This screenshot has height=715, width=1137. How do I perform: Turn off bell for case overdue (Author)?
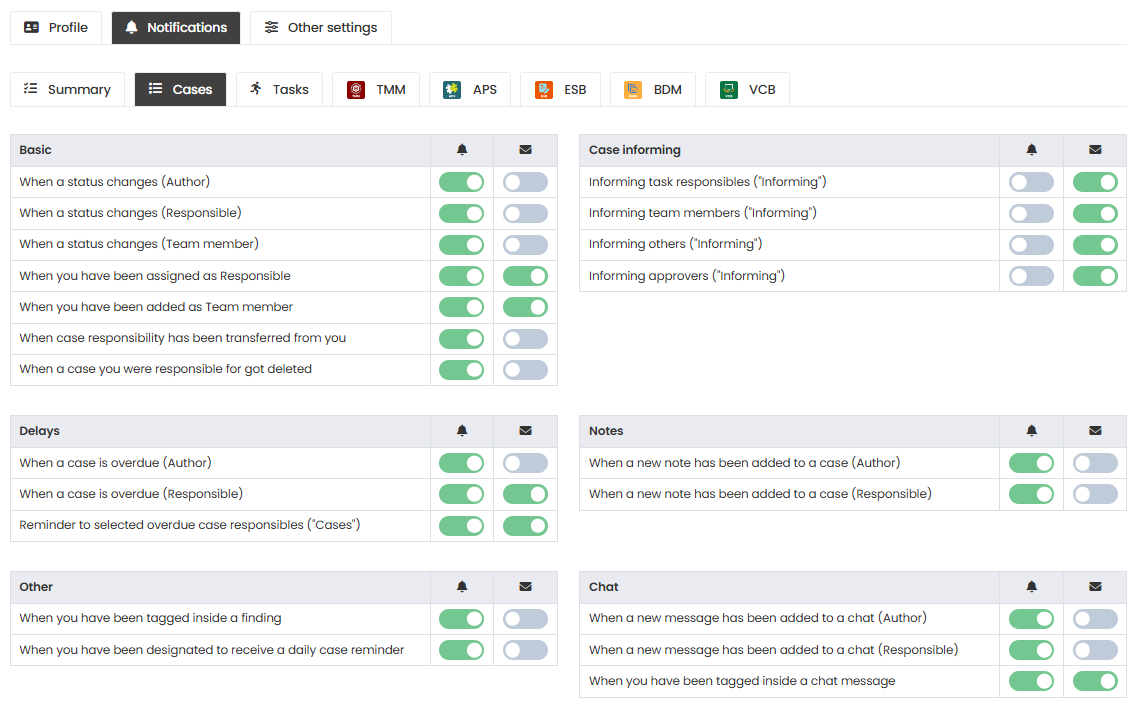click(461, 463)
